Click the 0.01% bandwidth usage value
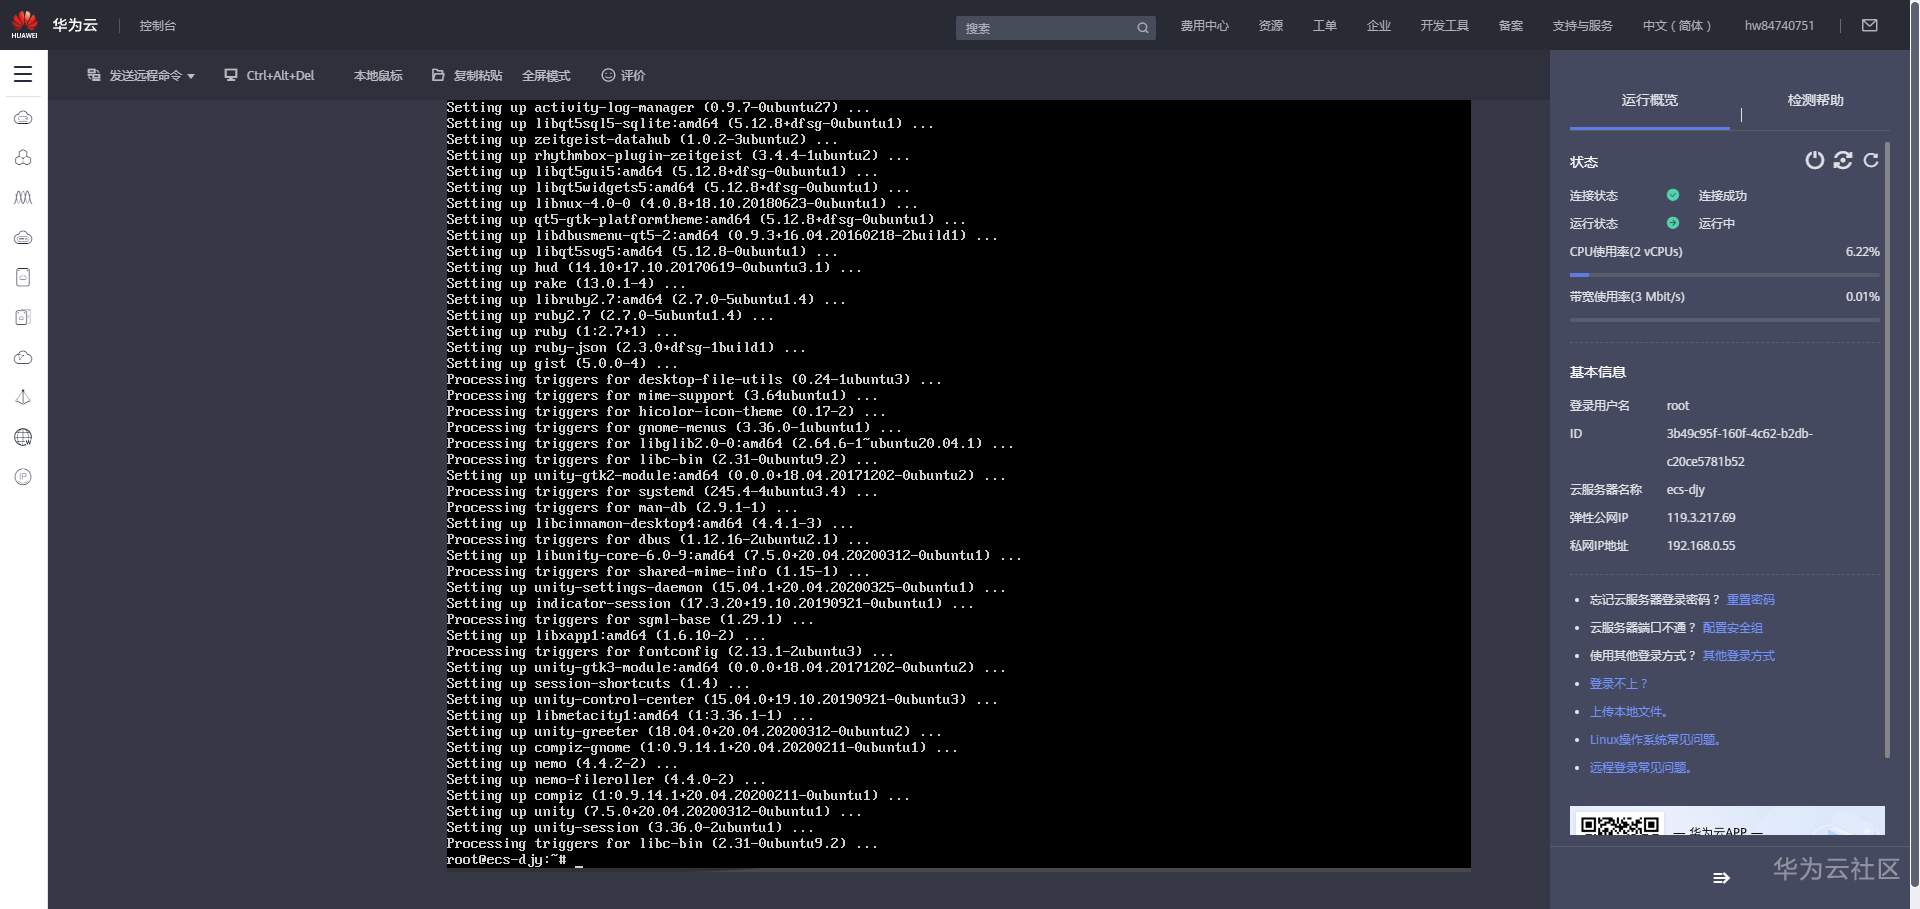This screenshot has height=909, width=1920. 1863,297
